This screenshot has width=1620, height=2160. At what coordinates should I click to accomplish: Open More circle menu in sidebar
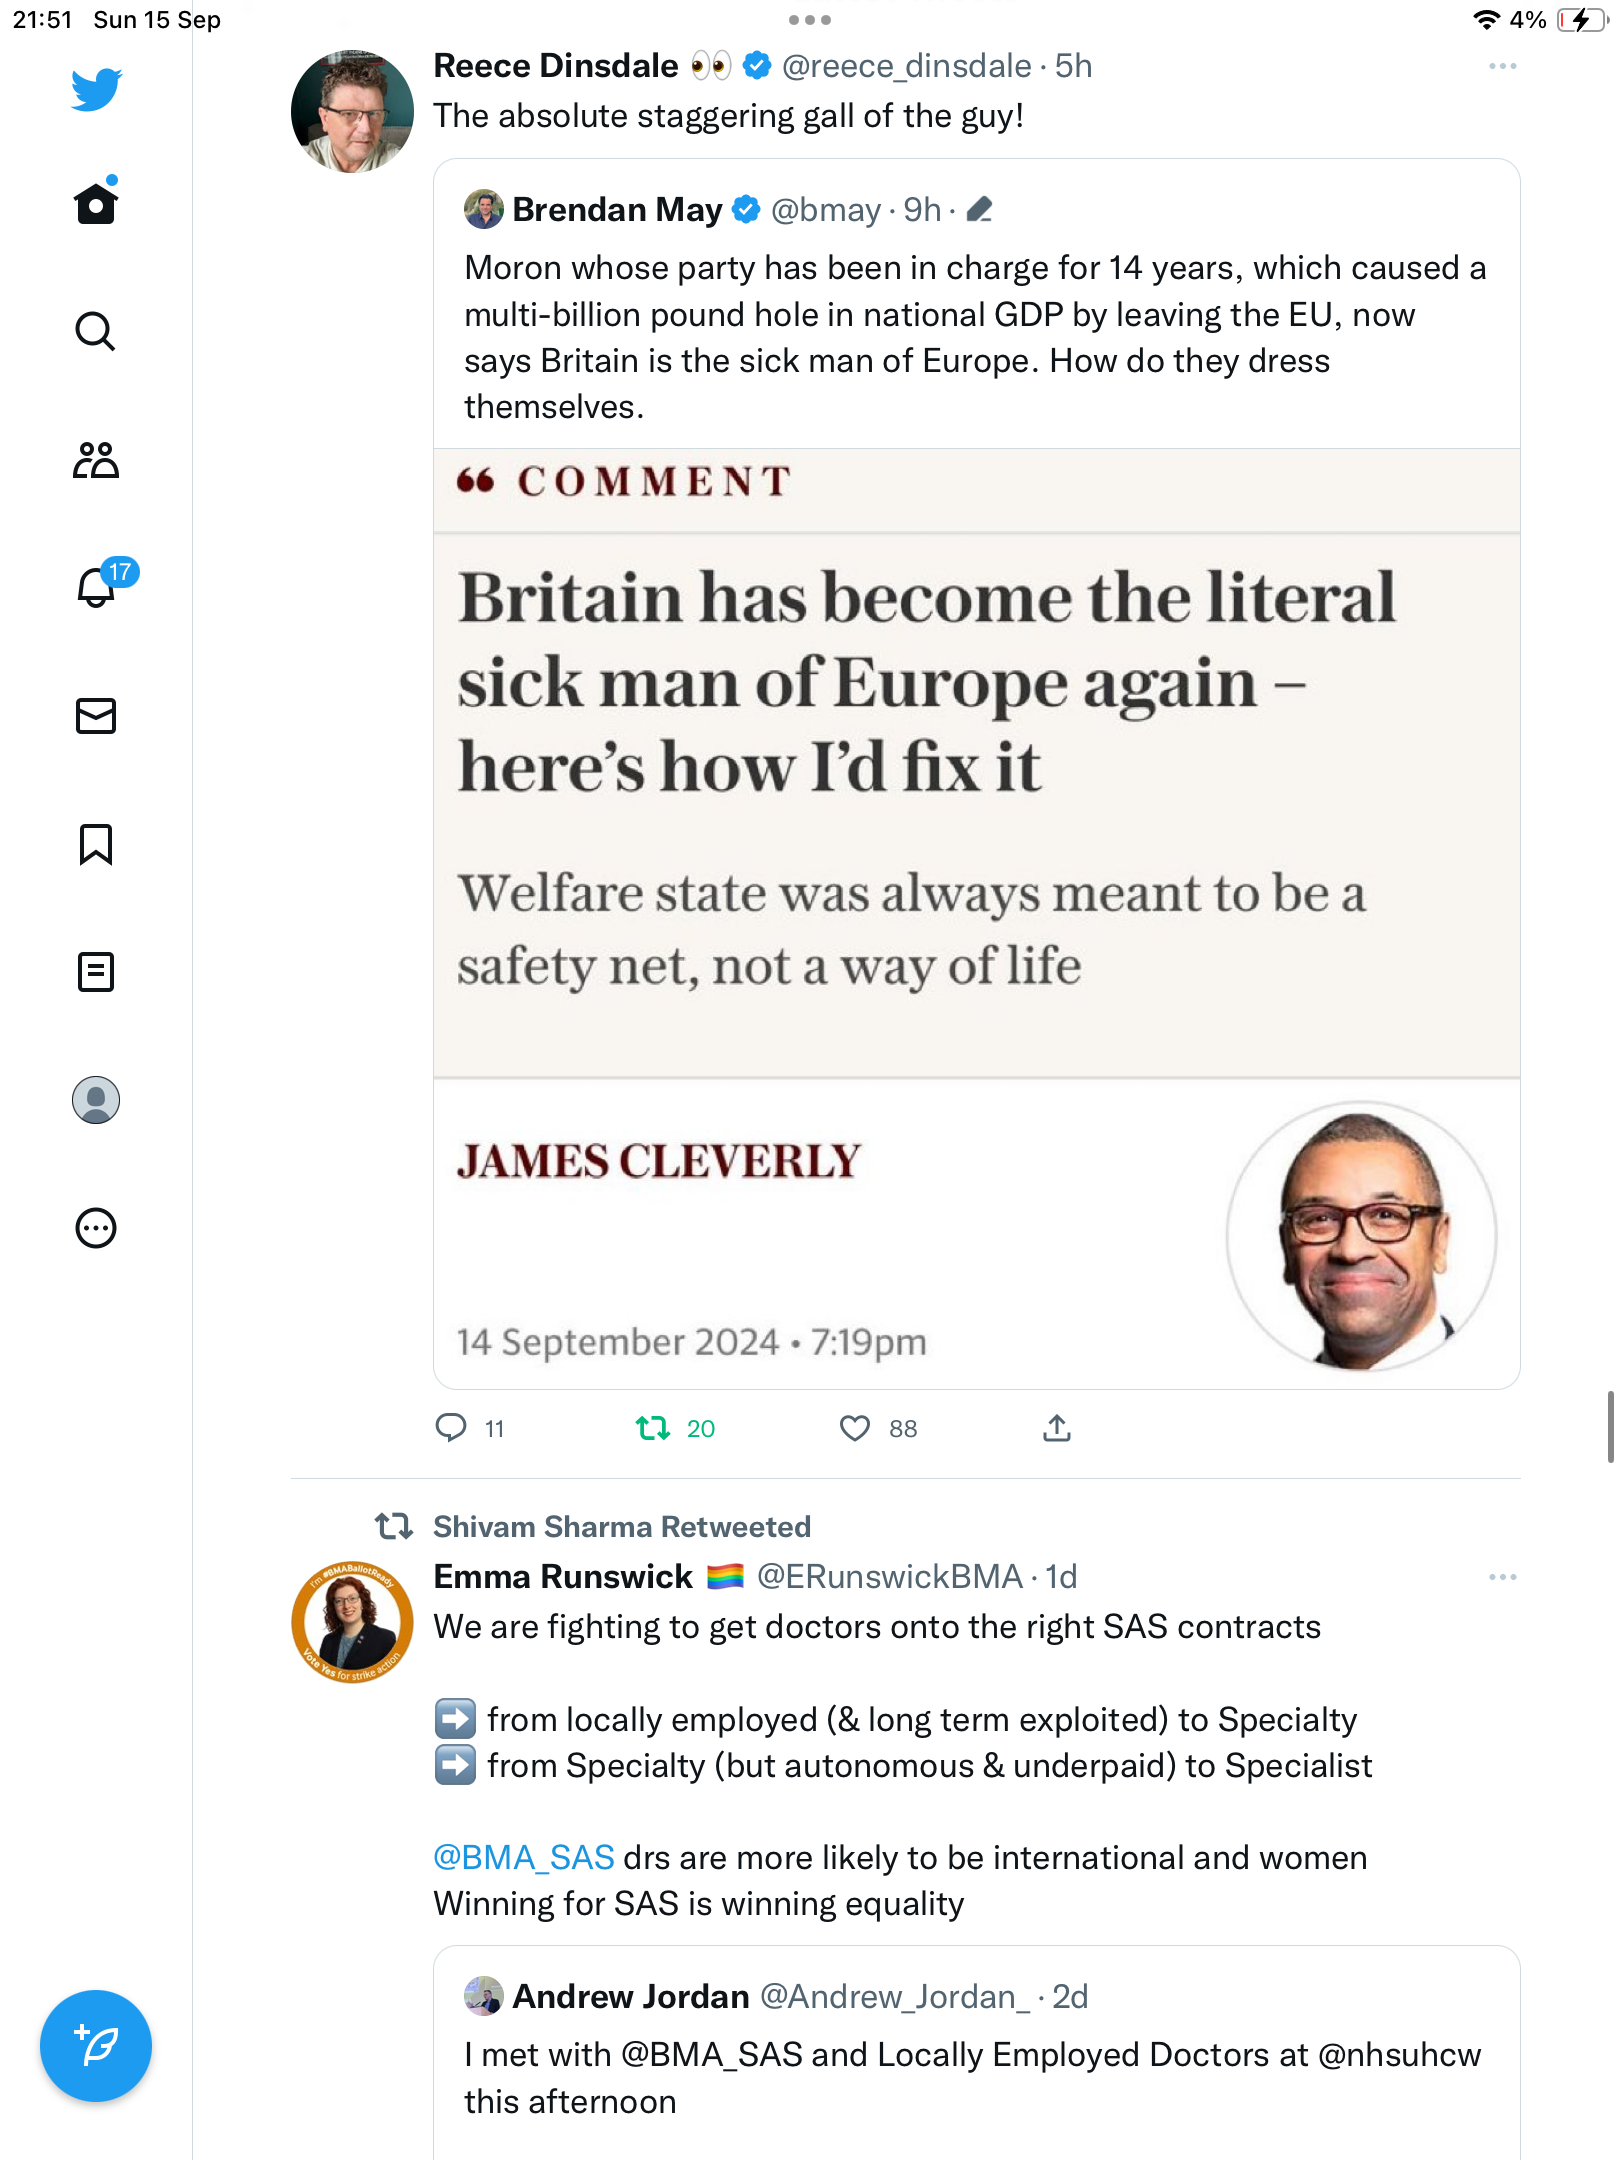(x=96, y=1228)
